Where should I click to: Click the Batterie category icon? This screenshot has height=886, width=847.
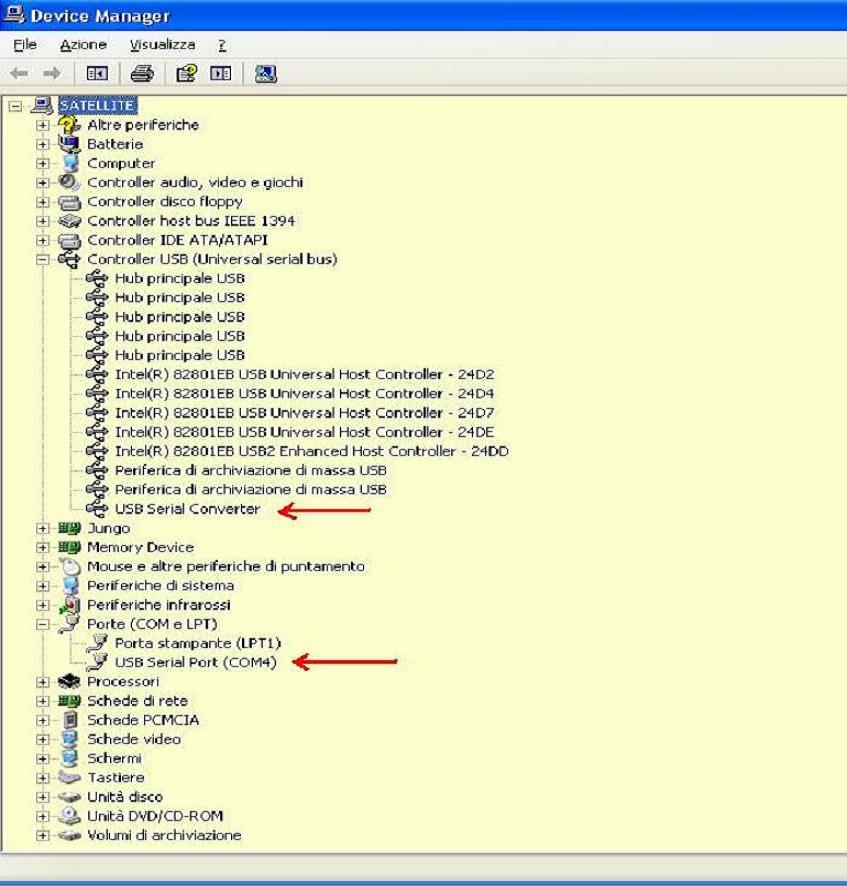pos(69,144)
